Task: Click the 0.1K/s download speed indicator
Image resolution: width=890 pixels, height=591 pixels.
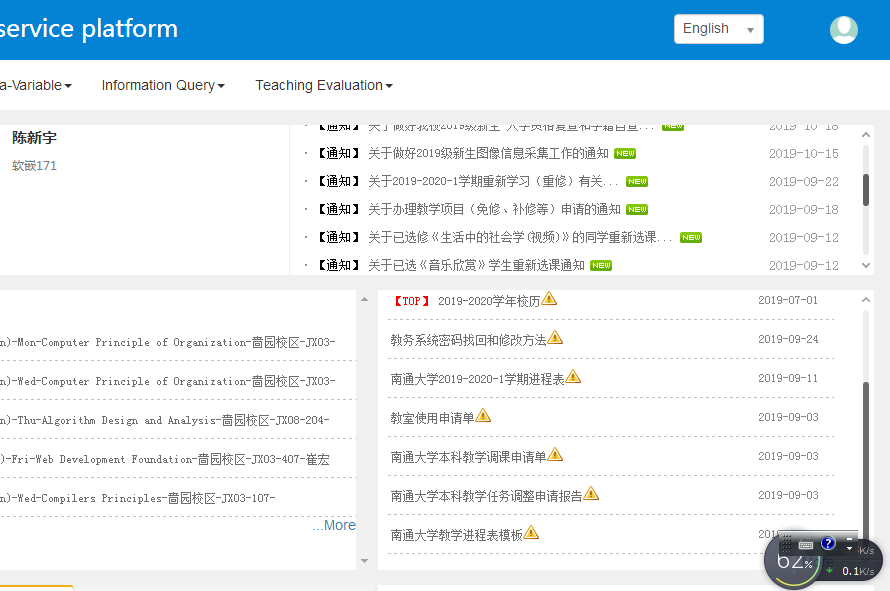Action: pyautogui.click(x=857, y=571)
